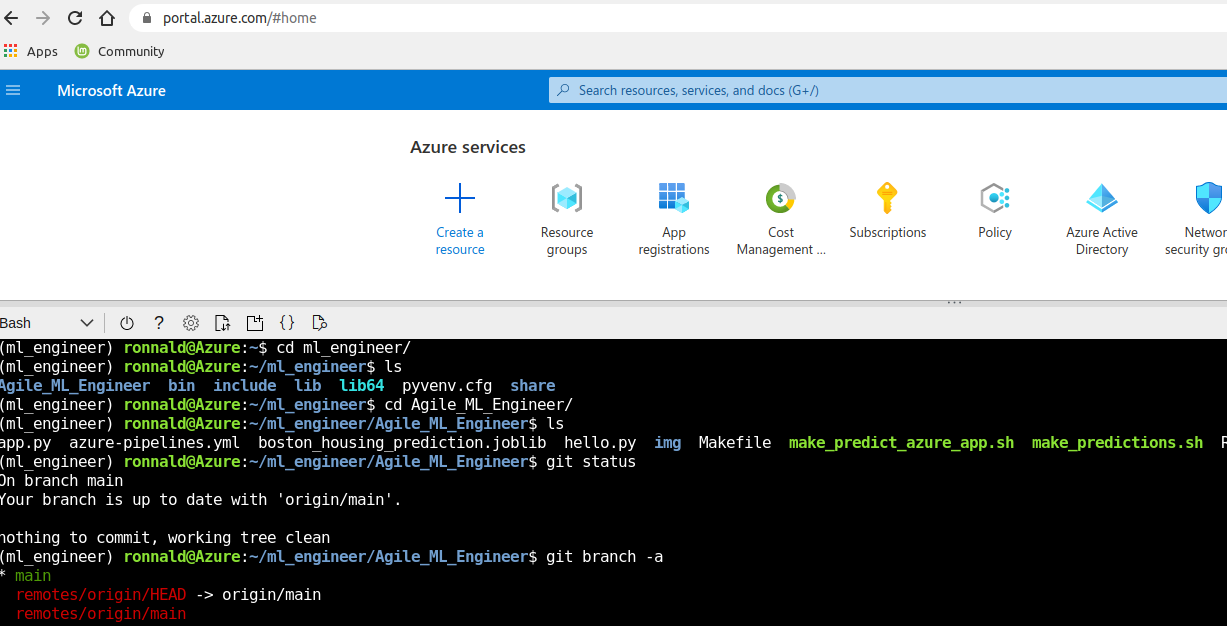The image size is (1227, 626).
Task: Click 'lib64' in terminal ls output
Action: (362, 385)
